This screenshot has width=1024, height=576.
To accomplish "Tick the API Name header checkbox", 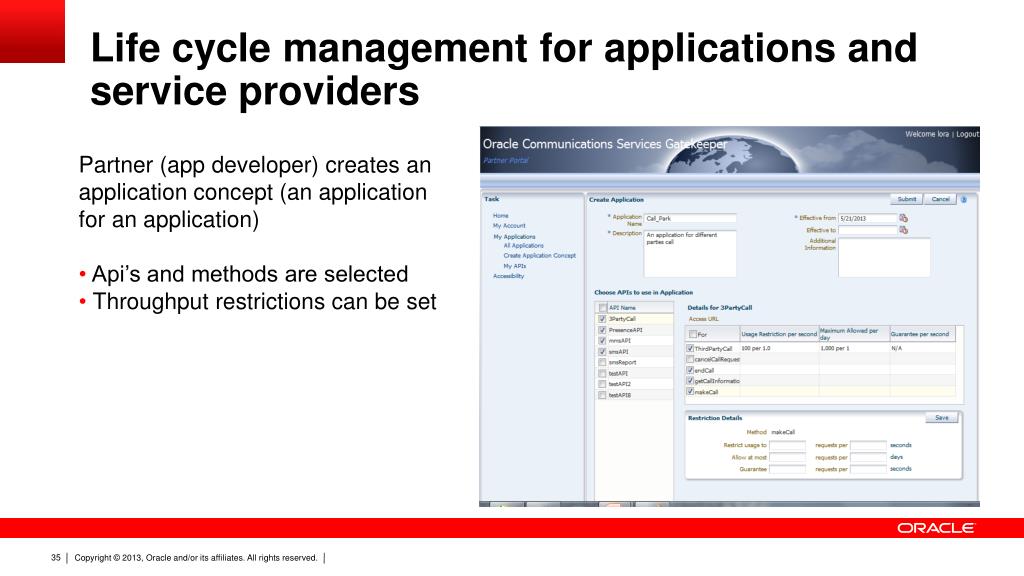I will coord(603,308).
